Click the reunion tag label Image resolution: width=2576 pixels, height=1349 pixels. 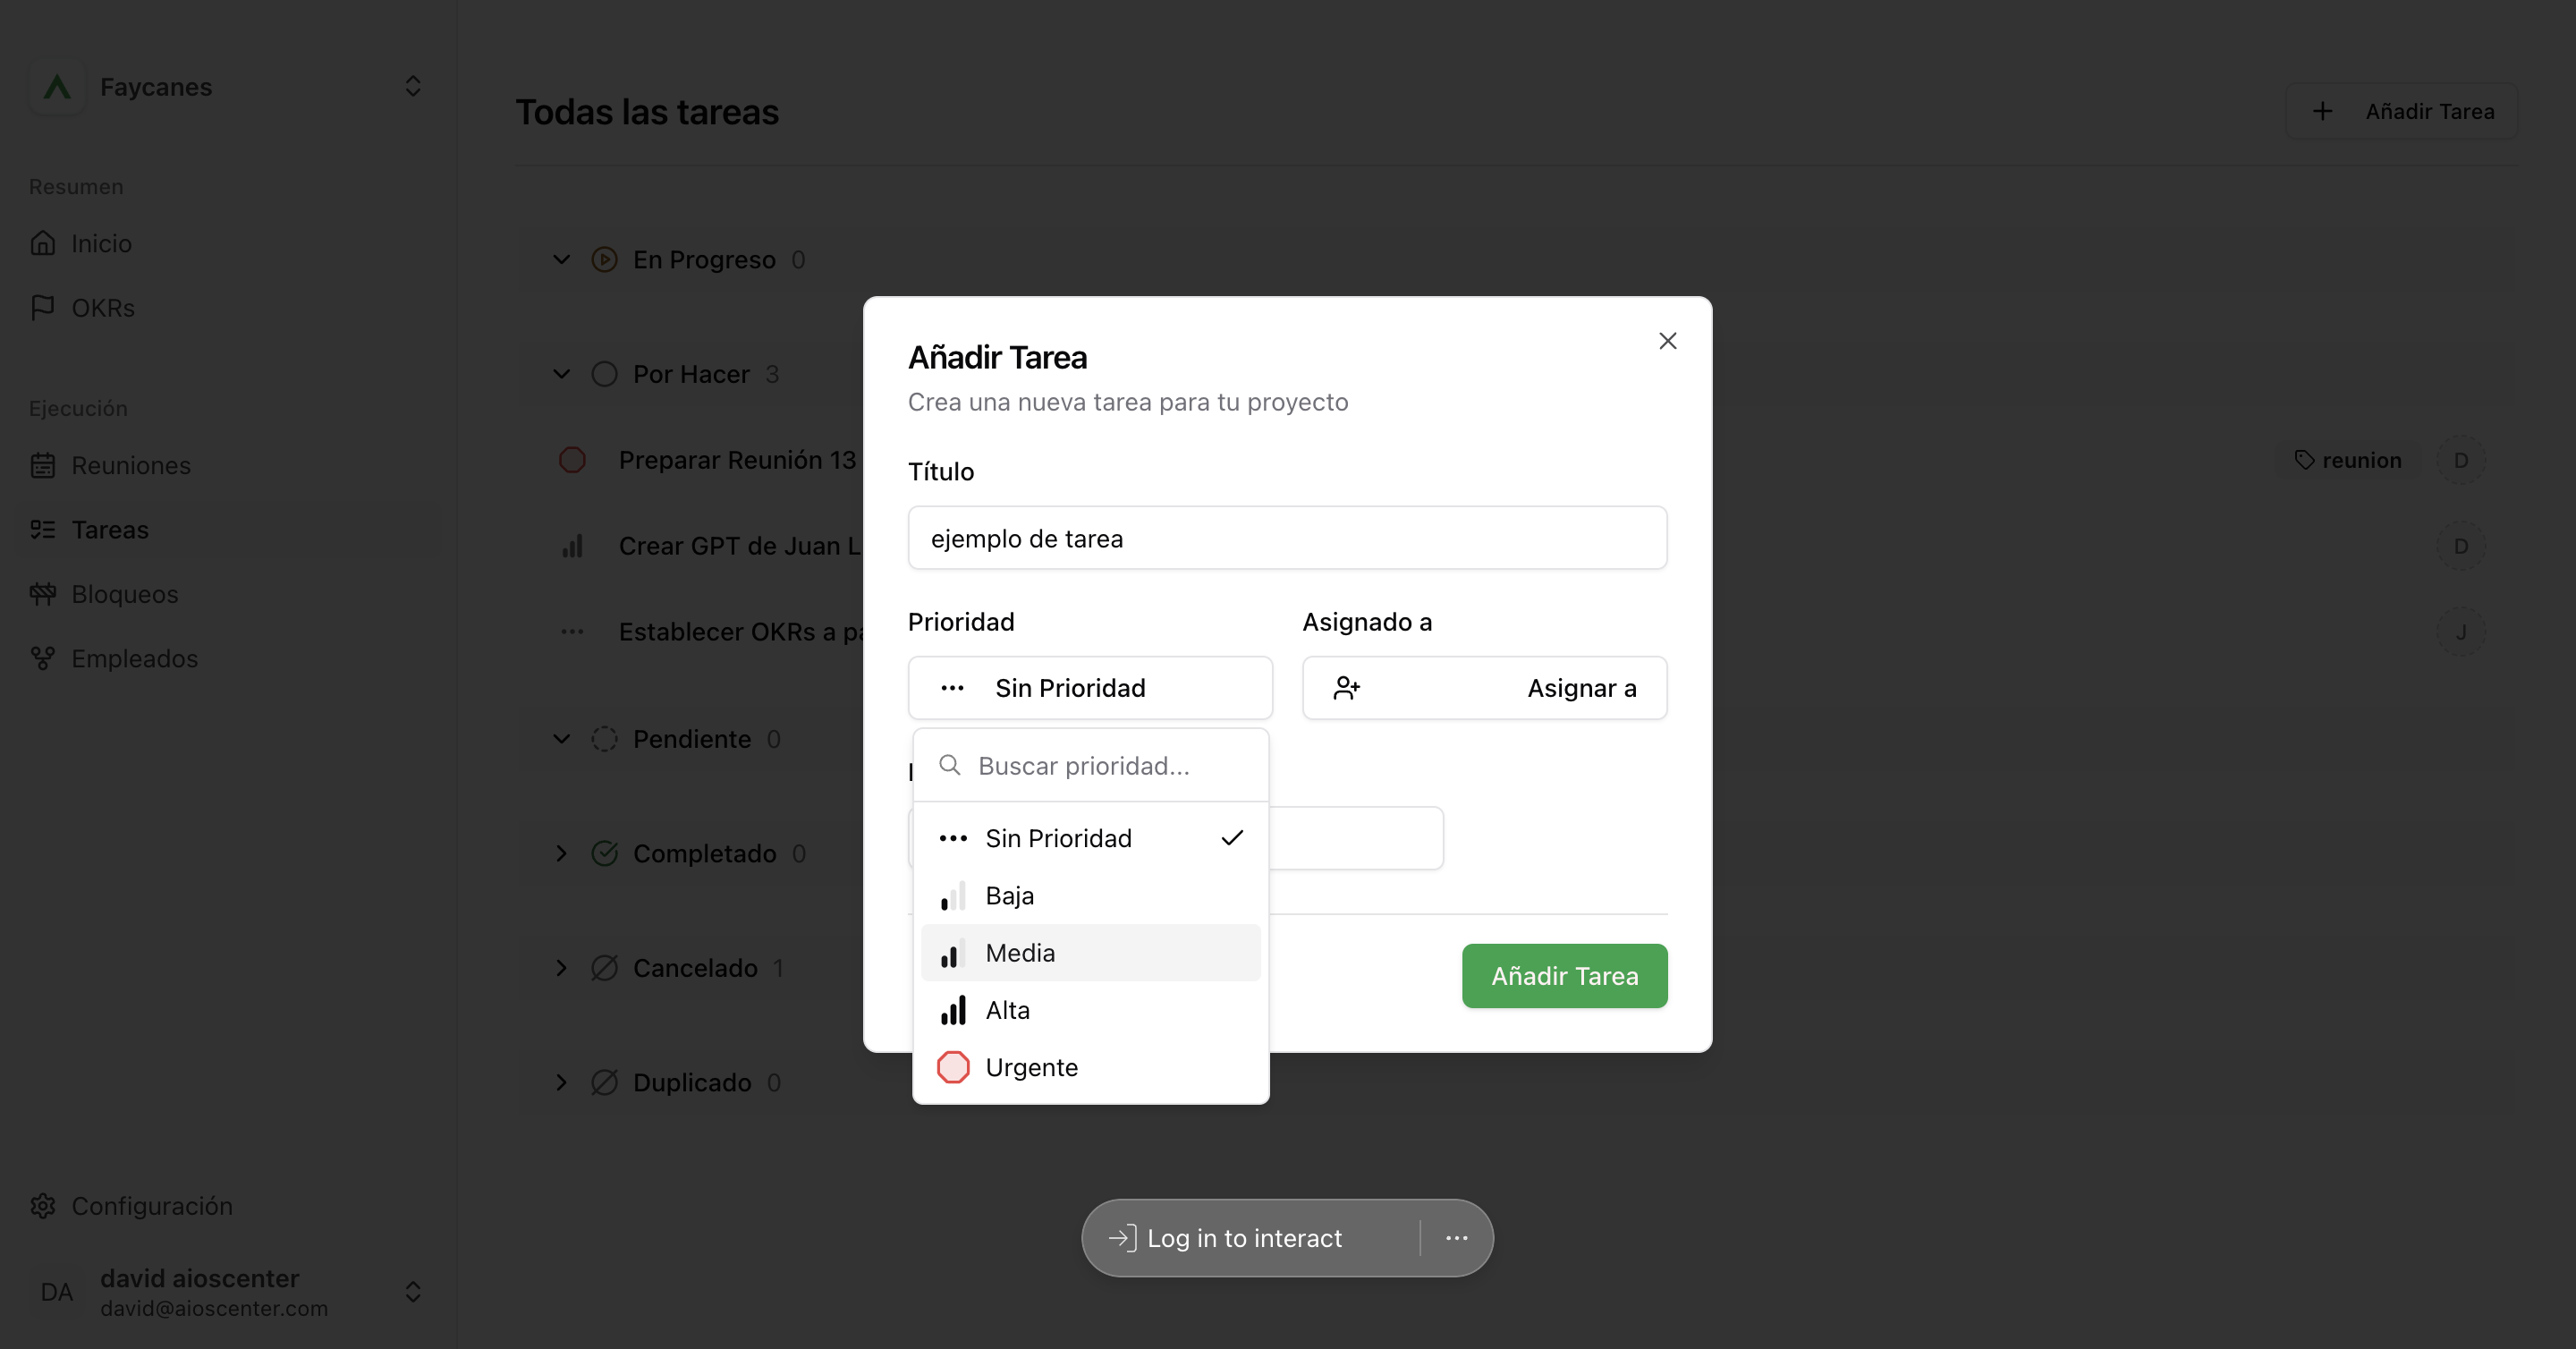pos(2348,460)
